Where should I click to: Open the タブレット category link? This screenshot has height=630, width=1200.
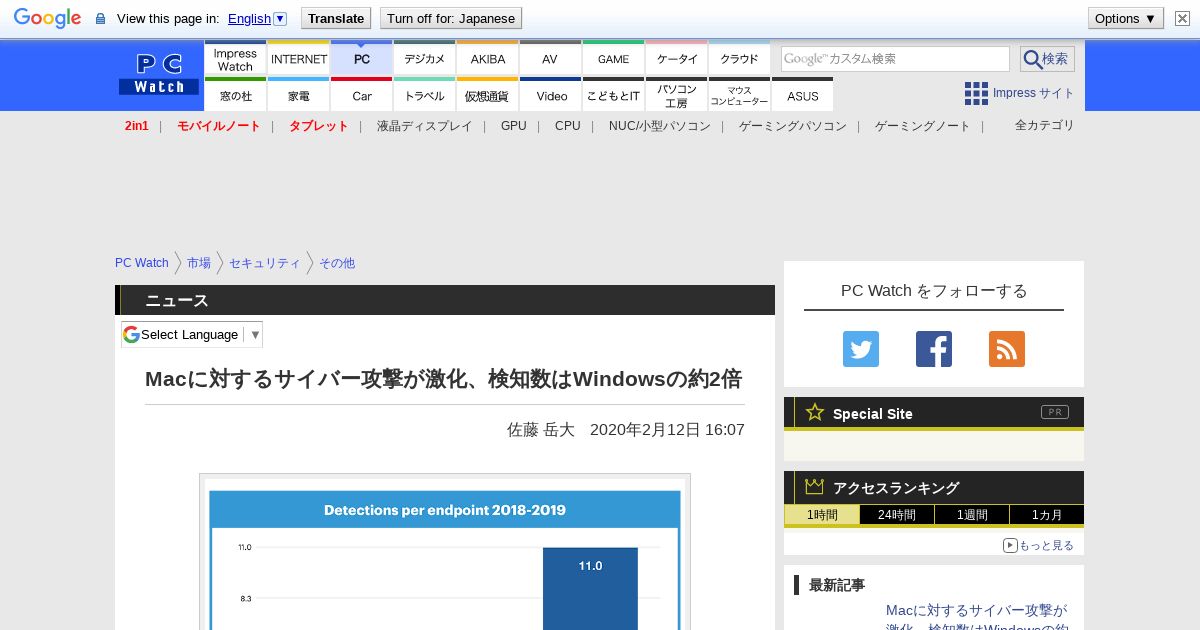coord(318,126)
